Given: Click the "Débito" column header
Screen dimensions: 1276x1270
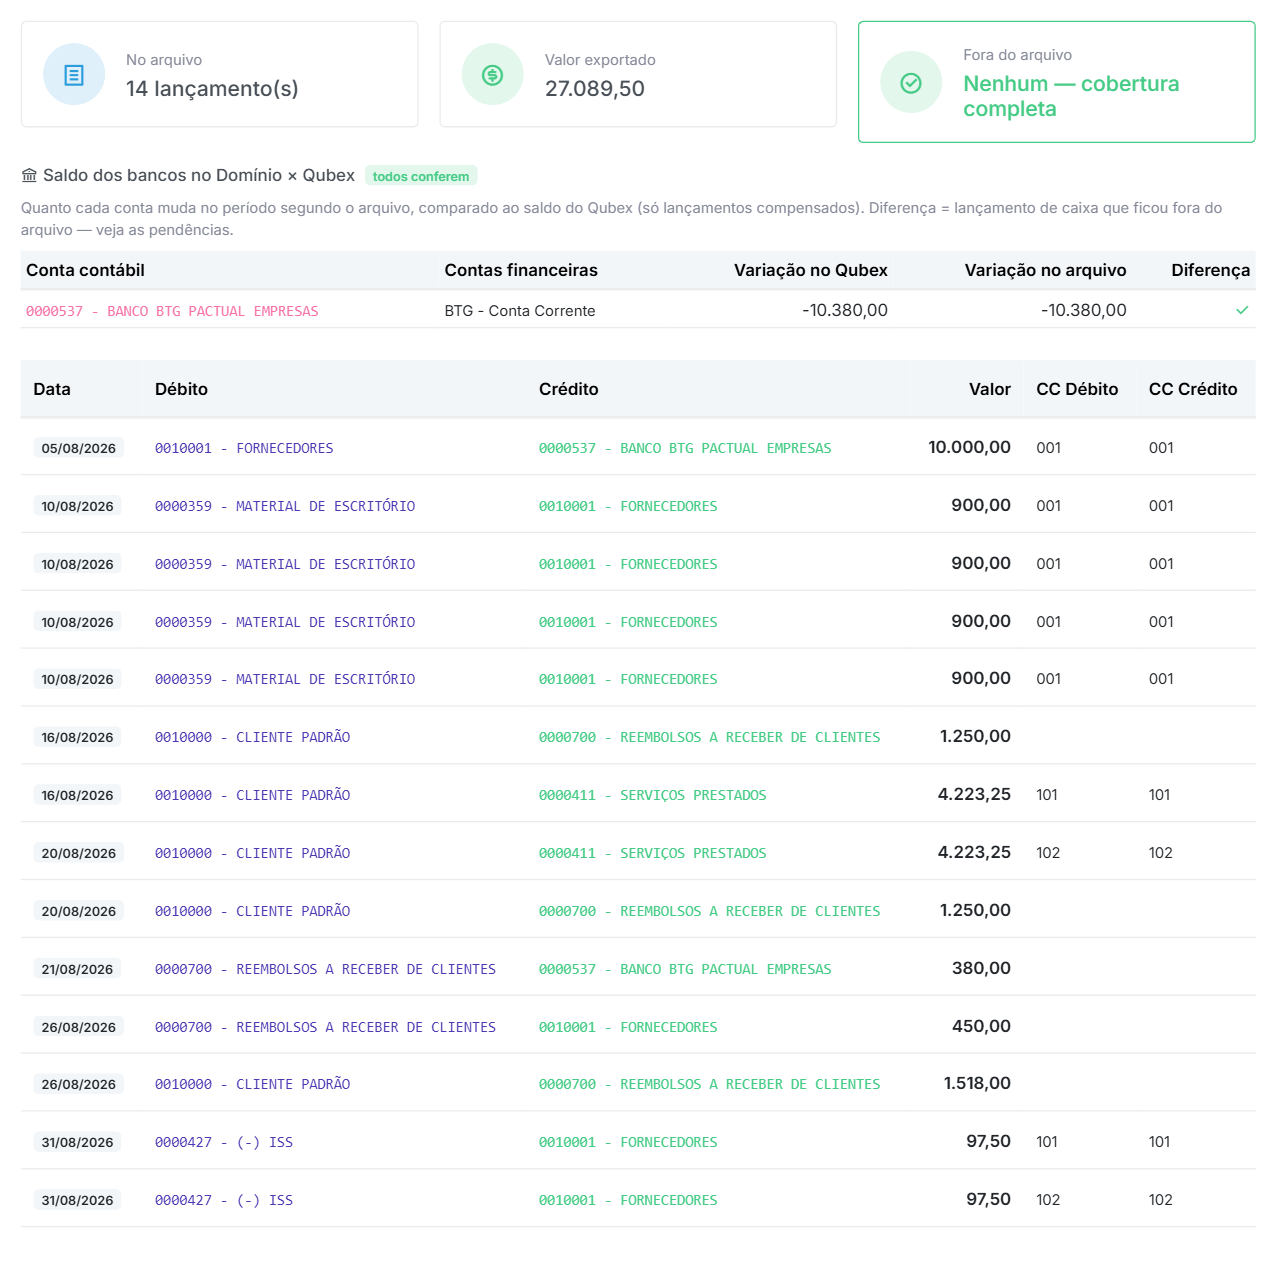Looking at the screenshot, I should coord(181,389).
